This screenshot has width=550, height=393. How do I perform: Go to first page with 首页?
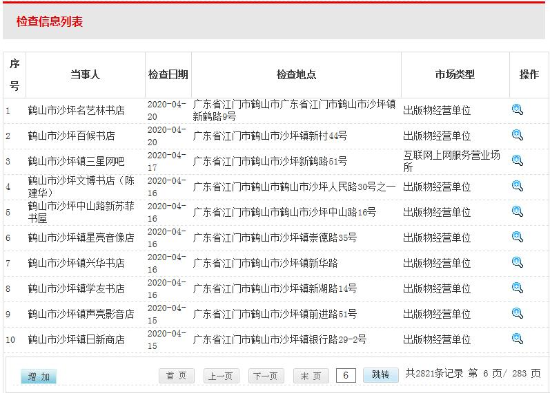[176, 376]
